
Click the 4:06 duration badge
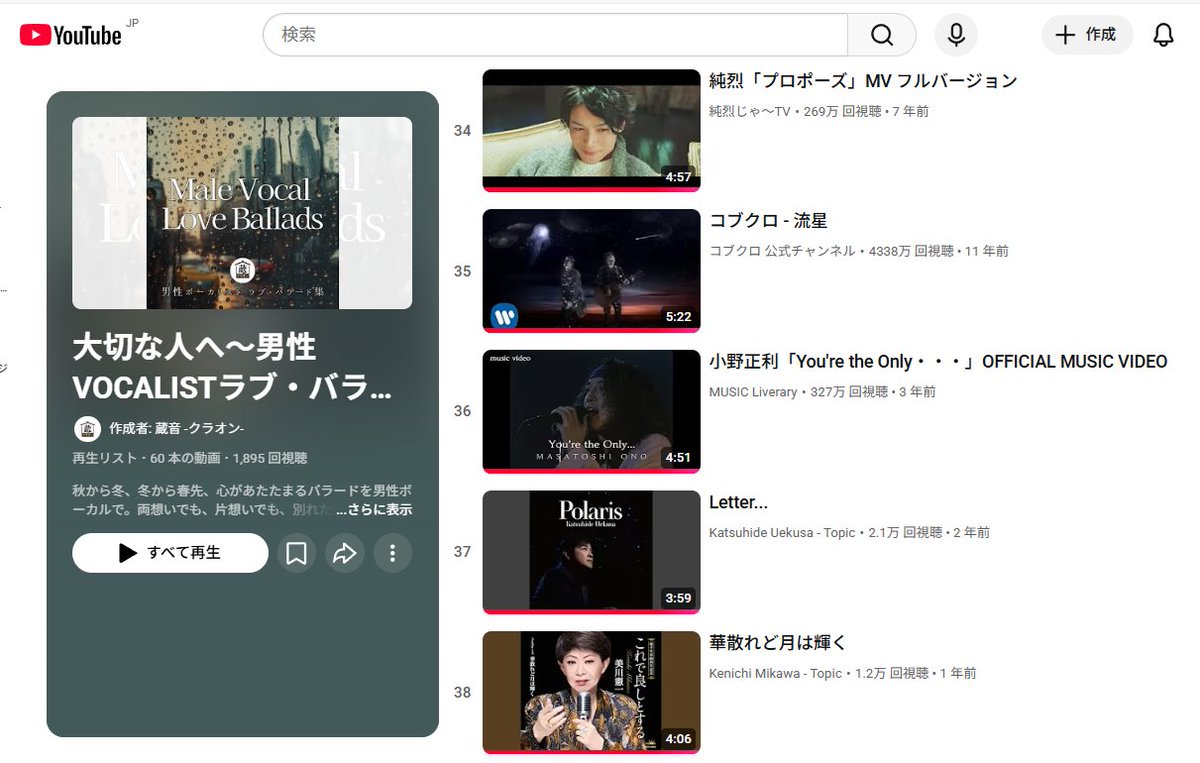[678, 739]
